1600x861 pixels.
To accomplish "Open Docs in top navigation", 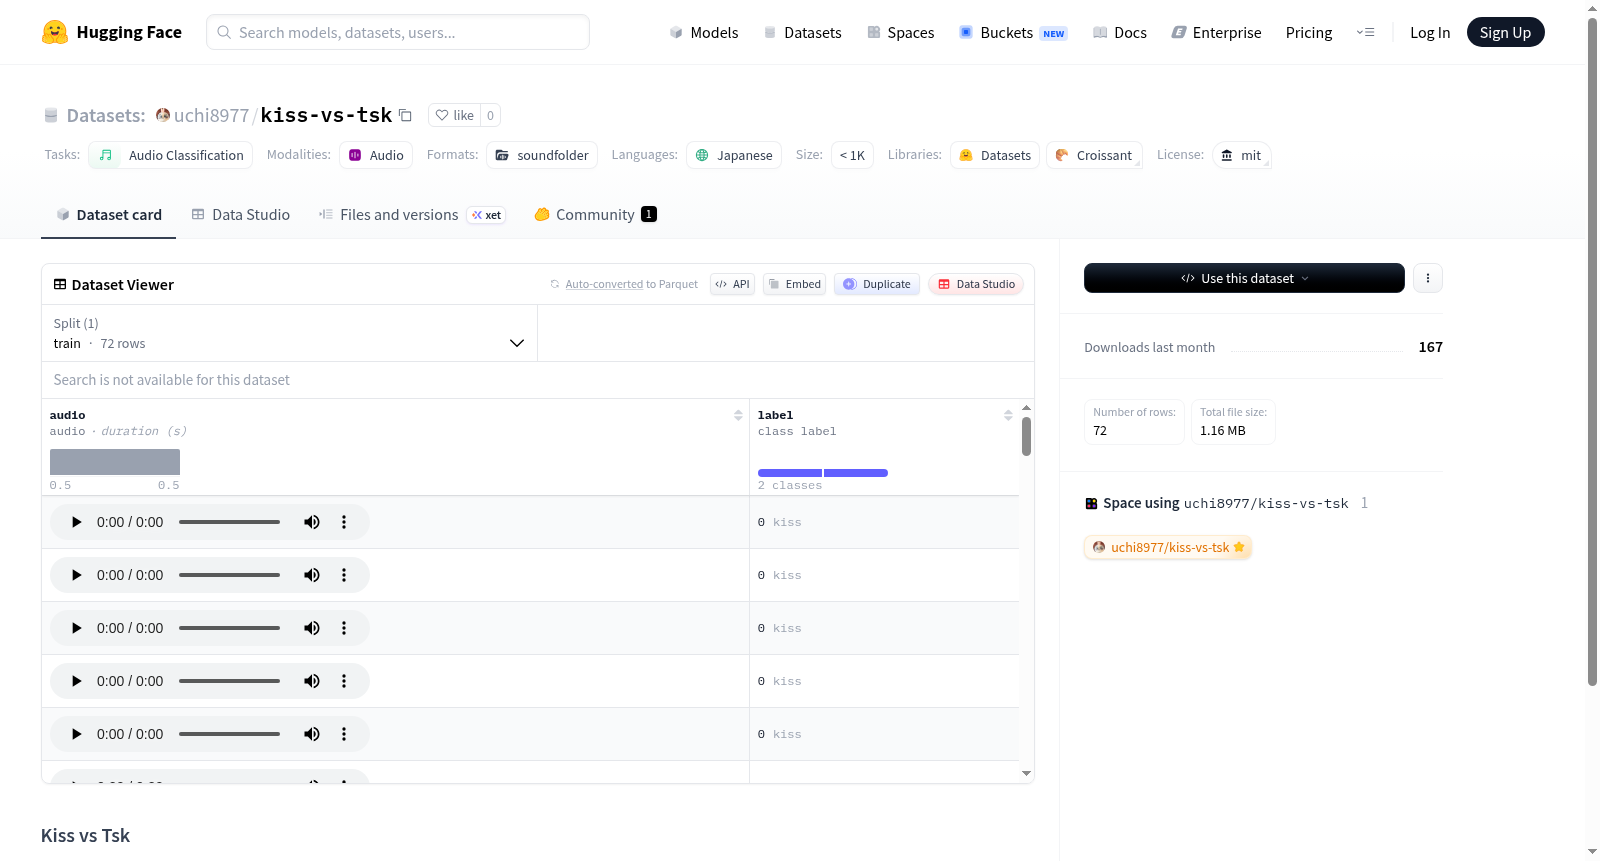I will 1120,32.
